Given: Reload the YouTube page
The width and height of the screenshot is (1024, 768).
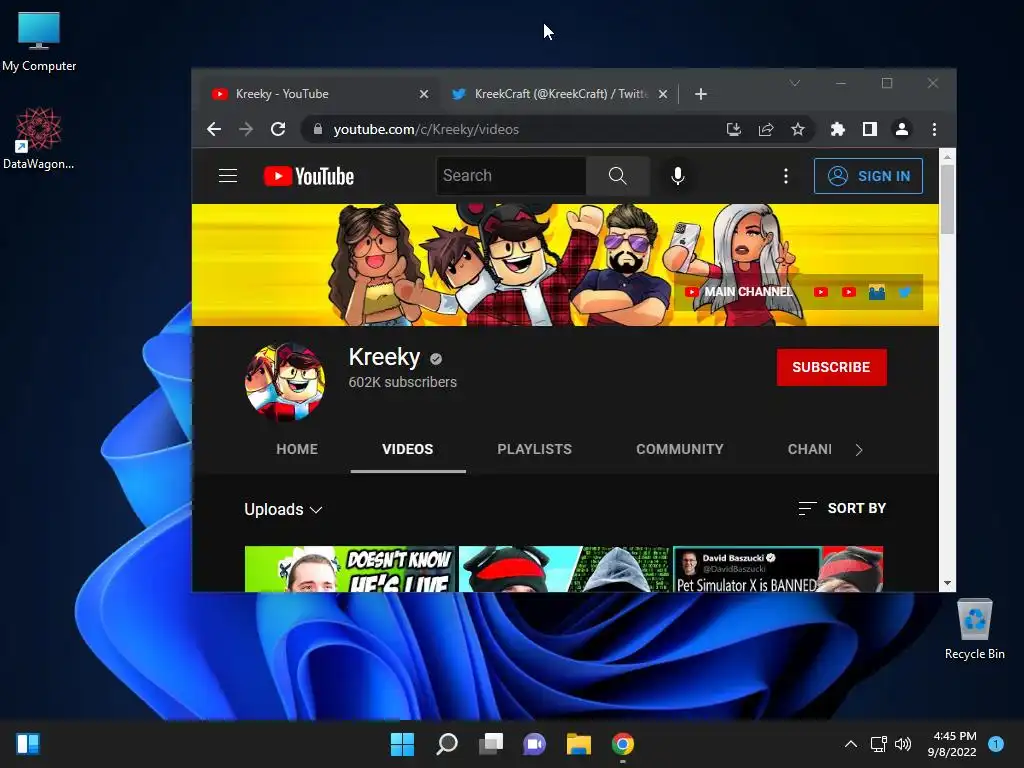Looking at the screenshot, I should click(x=278, y=129).
